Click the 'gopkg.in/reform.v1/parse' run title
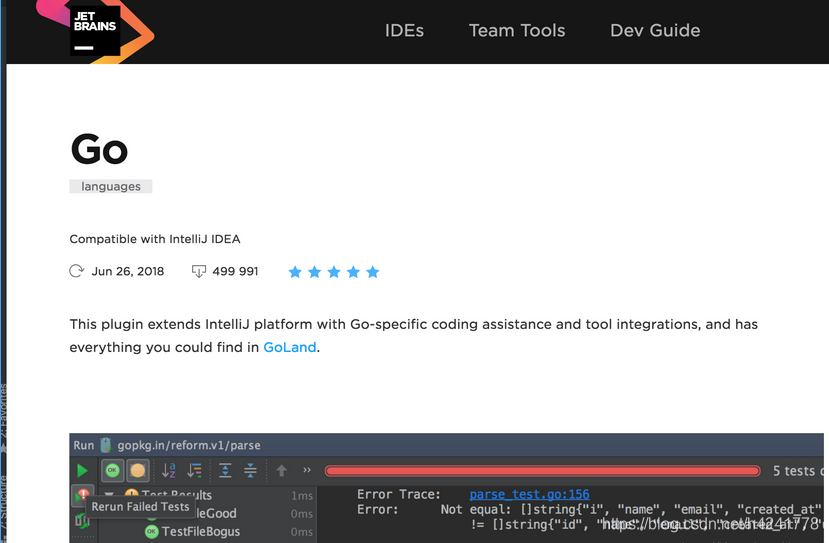Viewport: 829px width, 543px height. click(x=189, y=445)
